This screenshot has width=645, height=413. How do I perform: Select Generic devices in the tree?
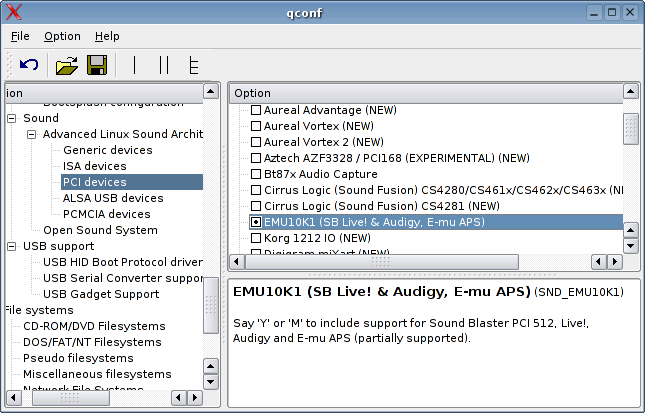107,150
